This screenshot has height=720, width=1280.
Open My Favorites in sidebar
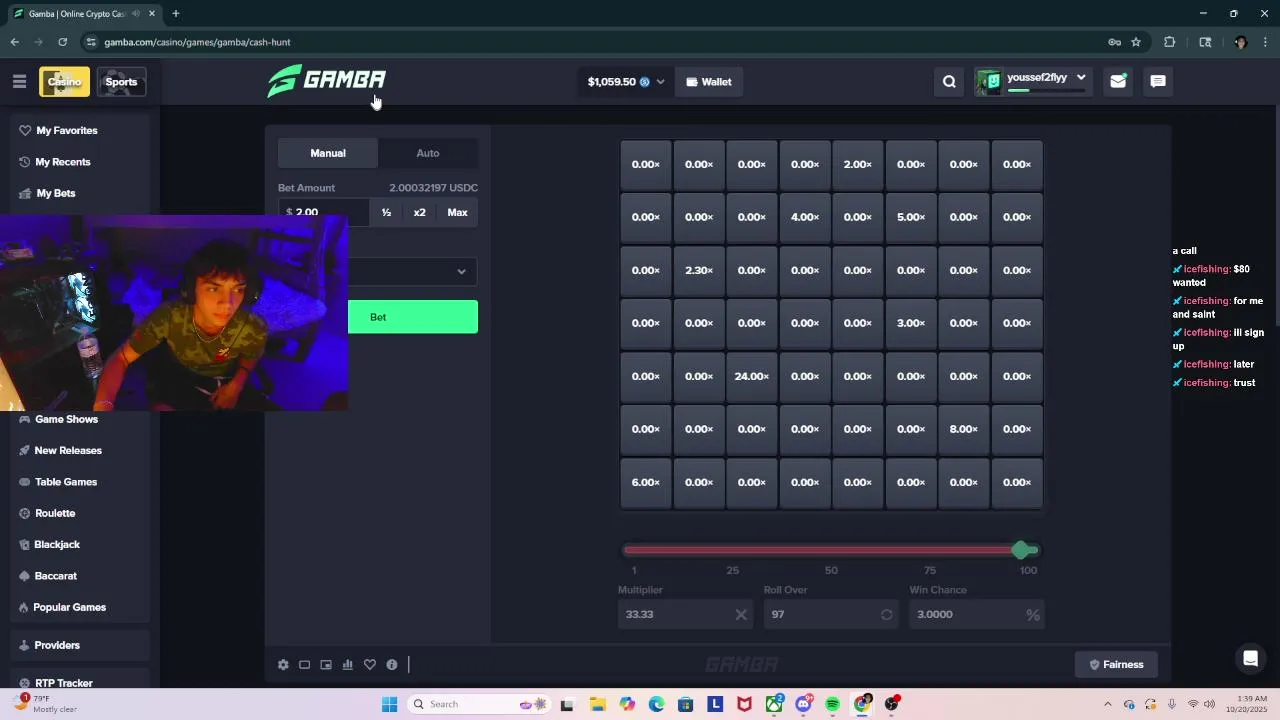pos(78,131)
